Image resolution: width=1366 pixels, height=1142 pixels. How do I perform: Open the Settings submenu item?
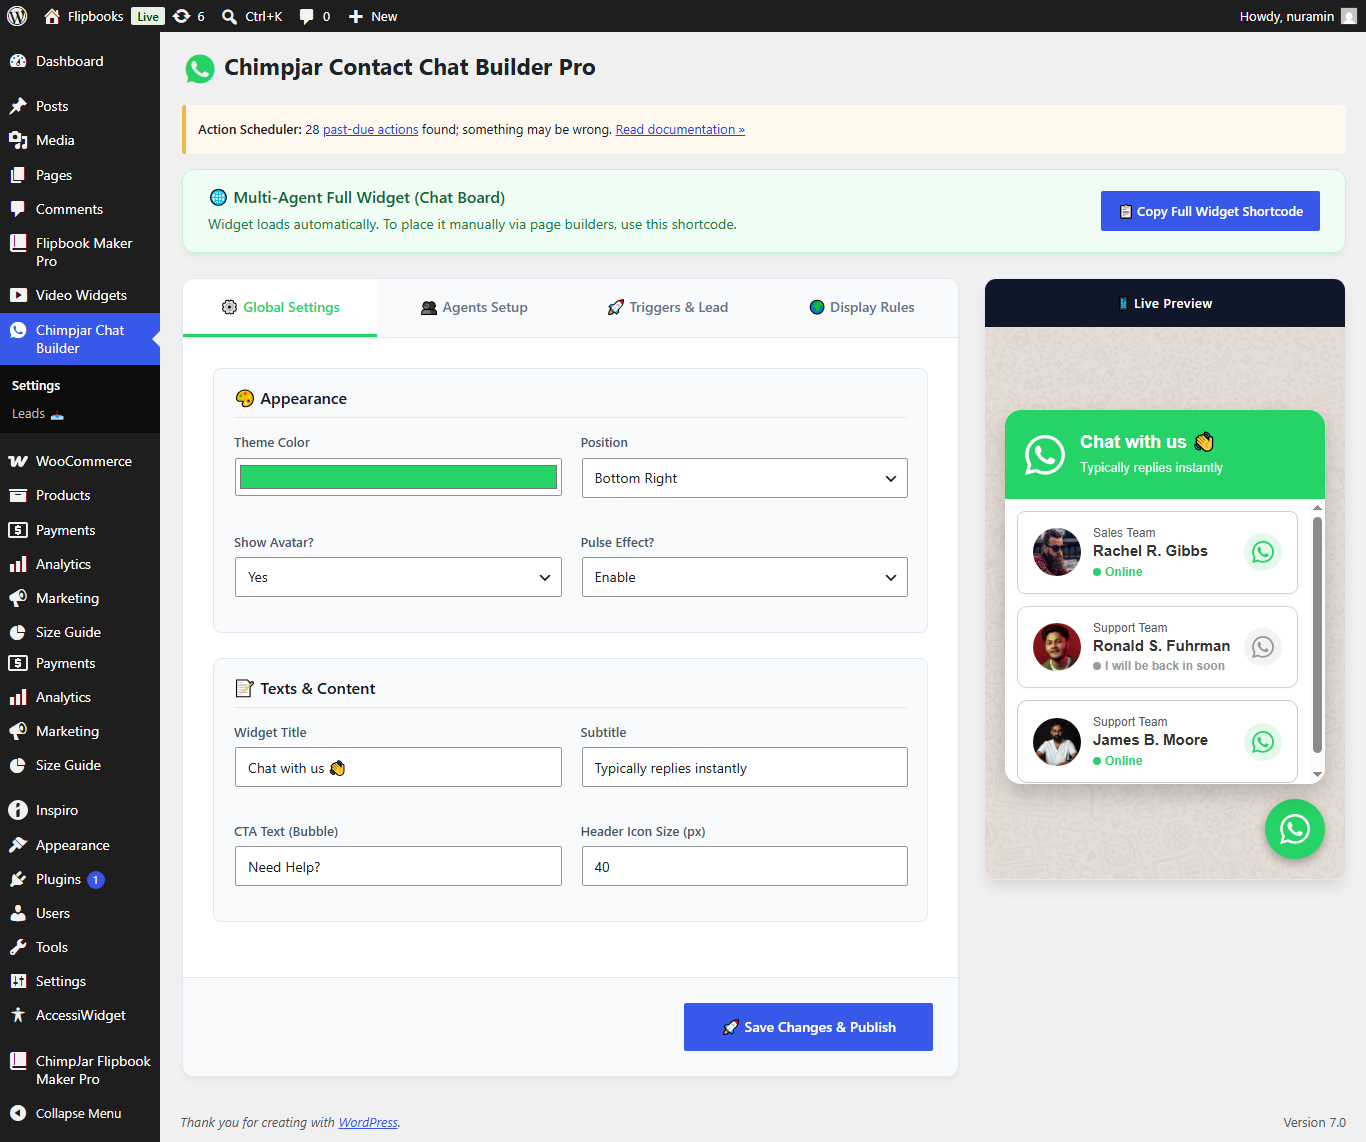click(x=36, y=385)
